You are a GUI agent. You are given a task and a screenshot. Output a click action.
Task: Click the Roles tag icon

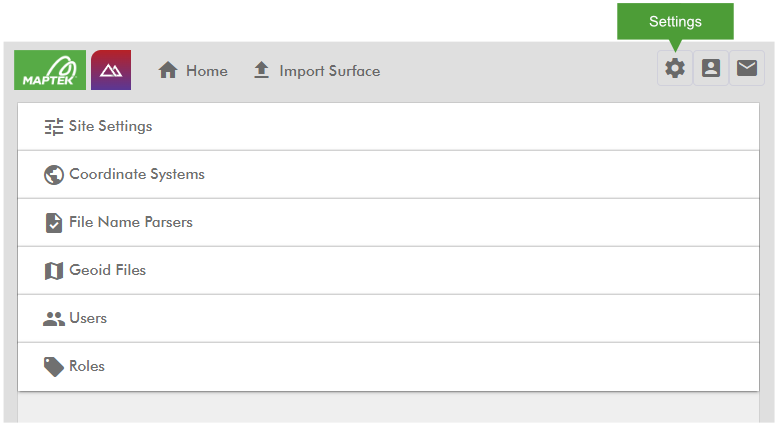[53, 367]
